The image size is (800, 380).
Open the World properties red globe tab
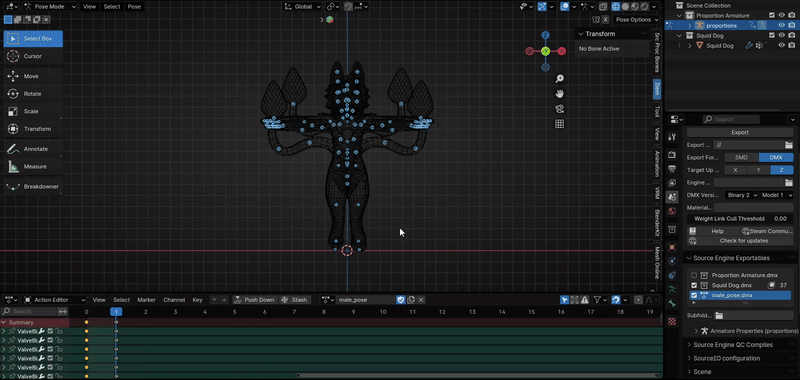[672, 211]
